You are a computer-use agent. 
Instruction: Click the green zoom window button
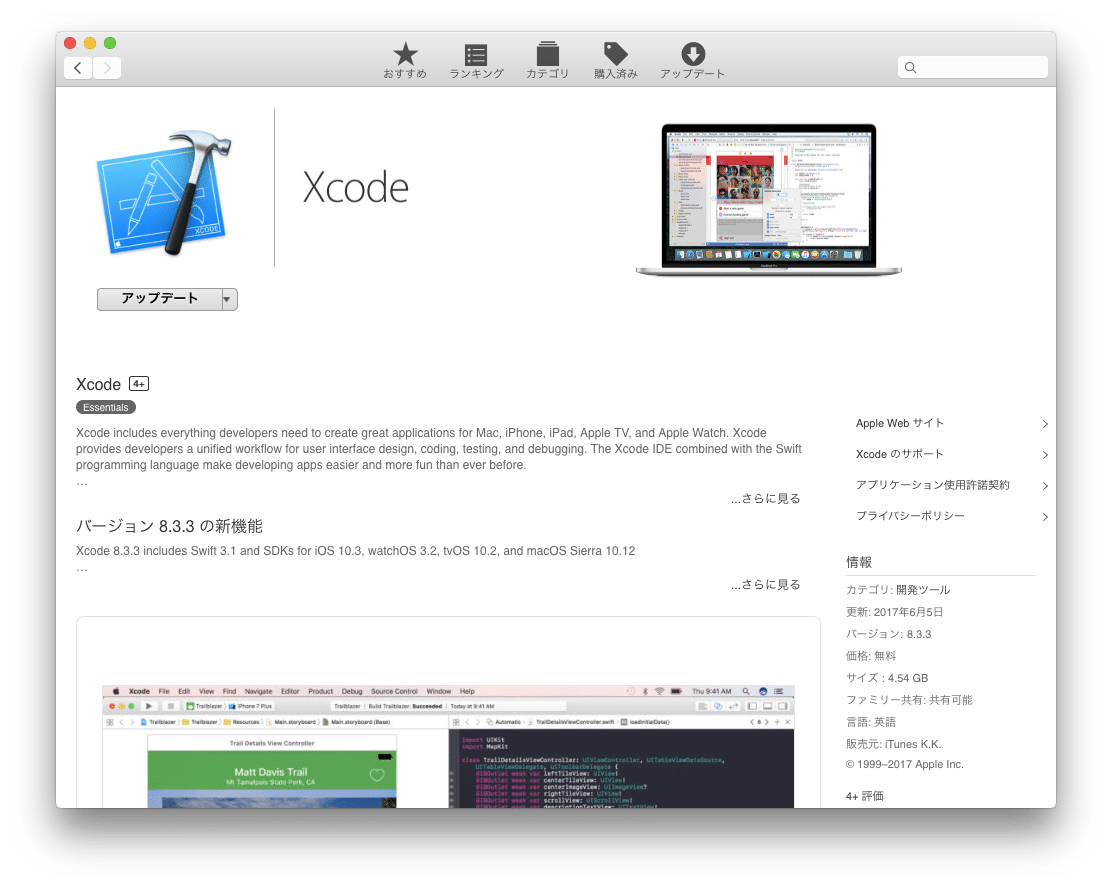pos(110,43)
